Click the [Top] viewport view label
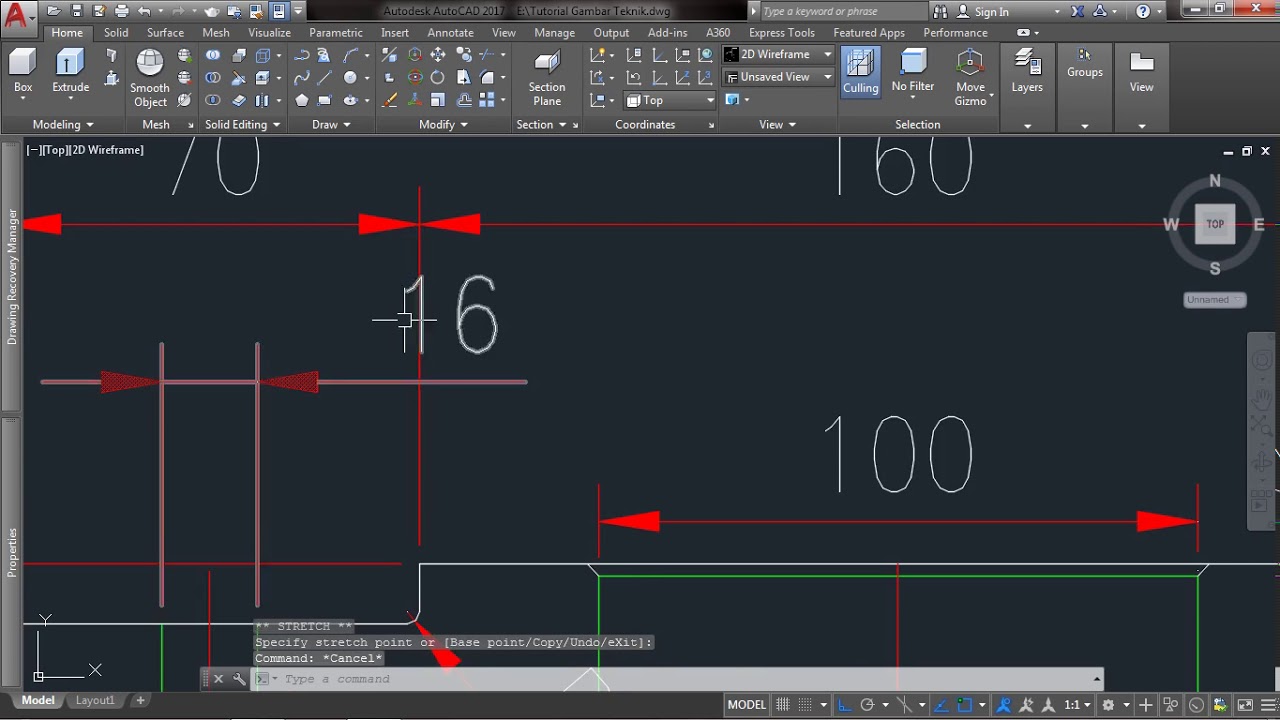The height and width of the screenshot is (720, 1280). [x=55, y=150]
